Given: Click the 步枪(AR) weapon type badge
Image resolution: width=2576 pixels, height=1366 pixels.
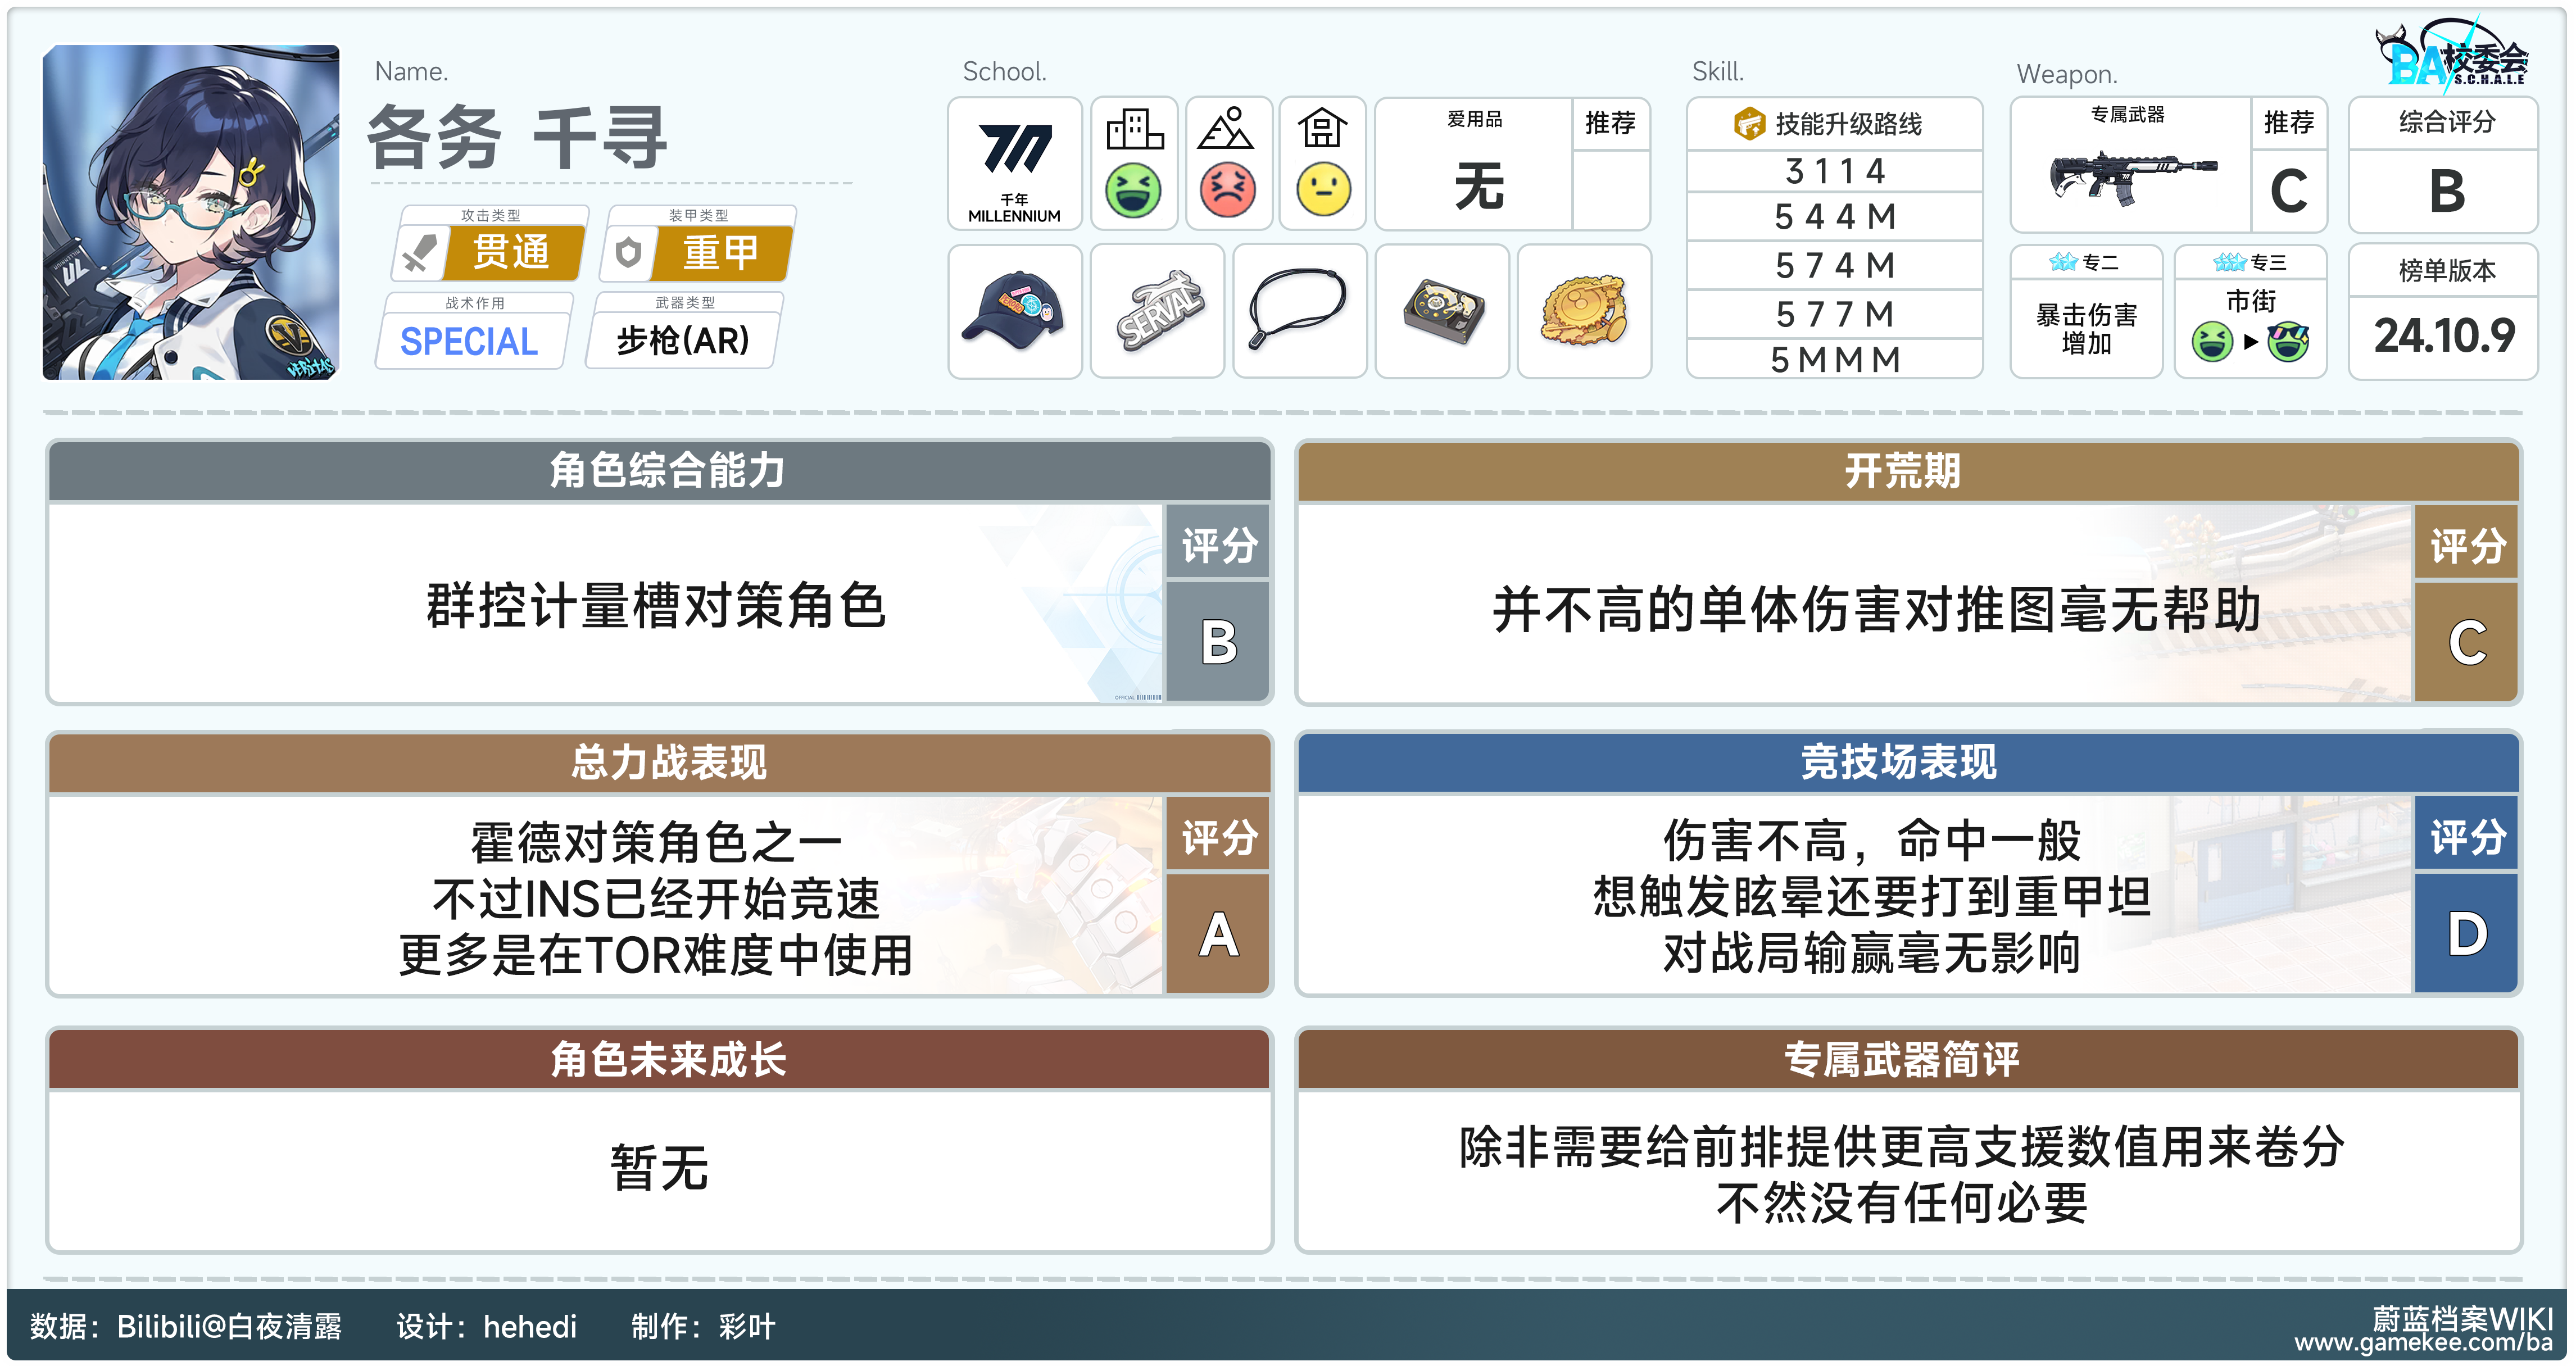Looking at the screenshot, I should pyautogui.click(x=683, y=341).
